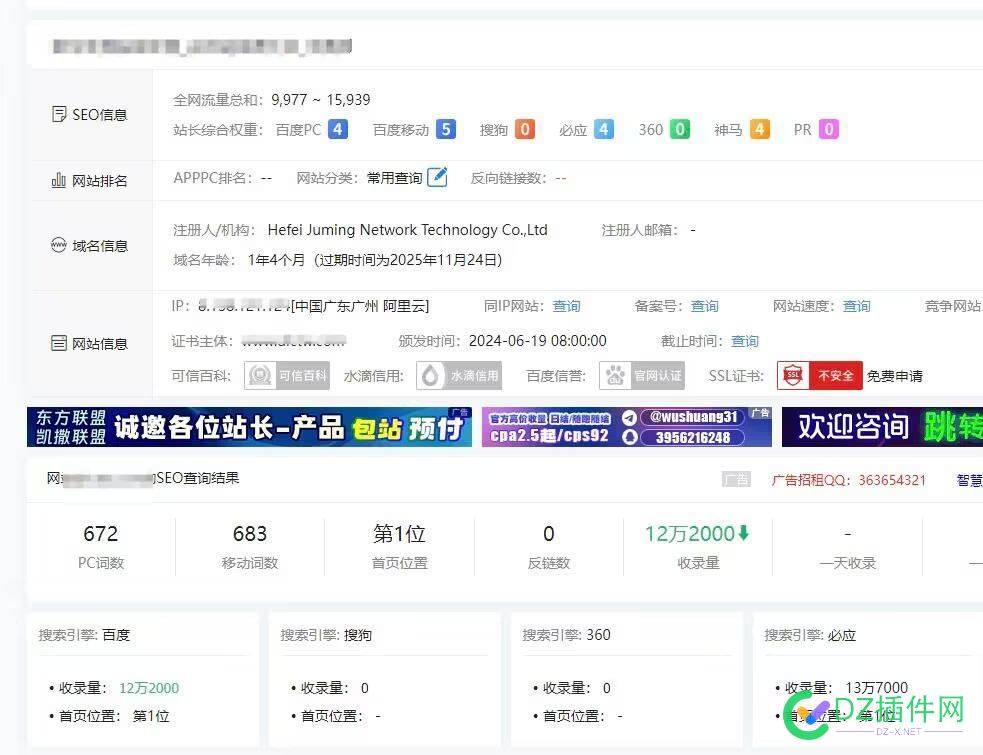Click the 百度移动 weight badge 5
The width and height of the screenshot is (983, 755).
(445, 129)
